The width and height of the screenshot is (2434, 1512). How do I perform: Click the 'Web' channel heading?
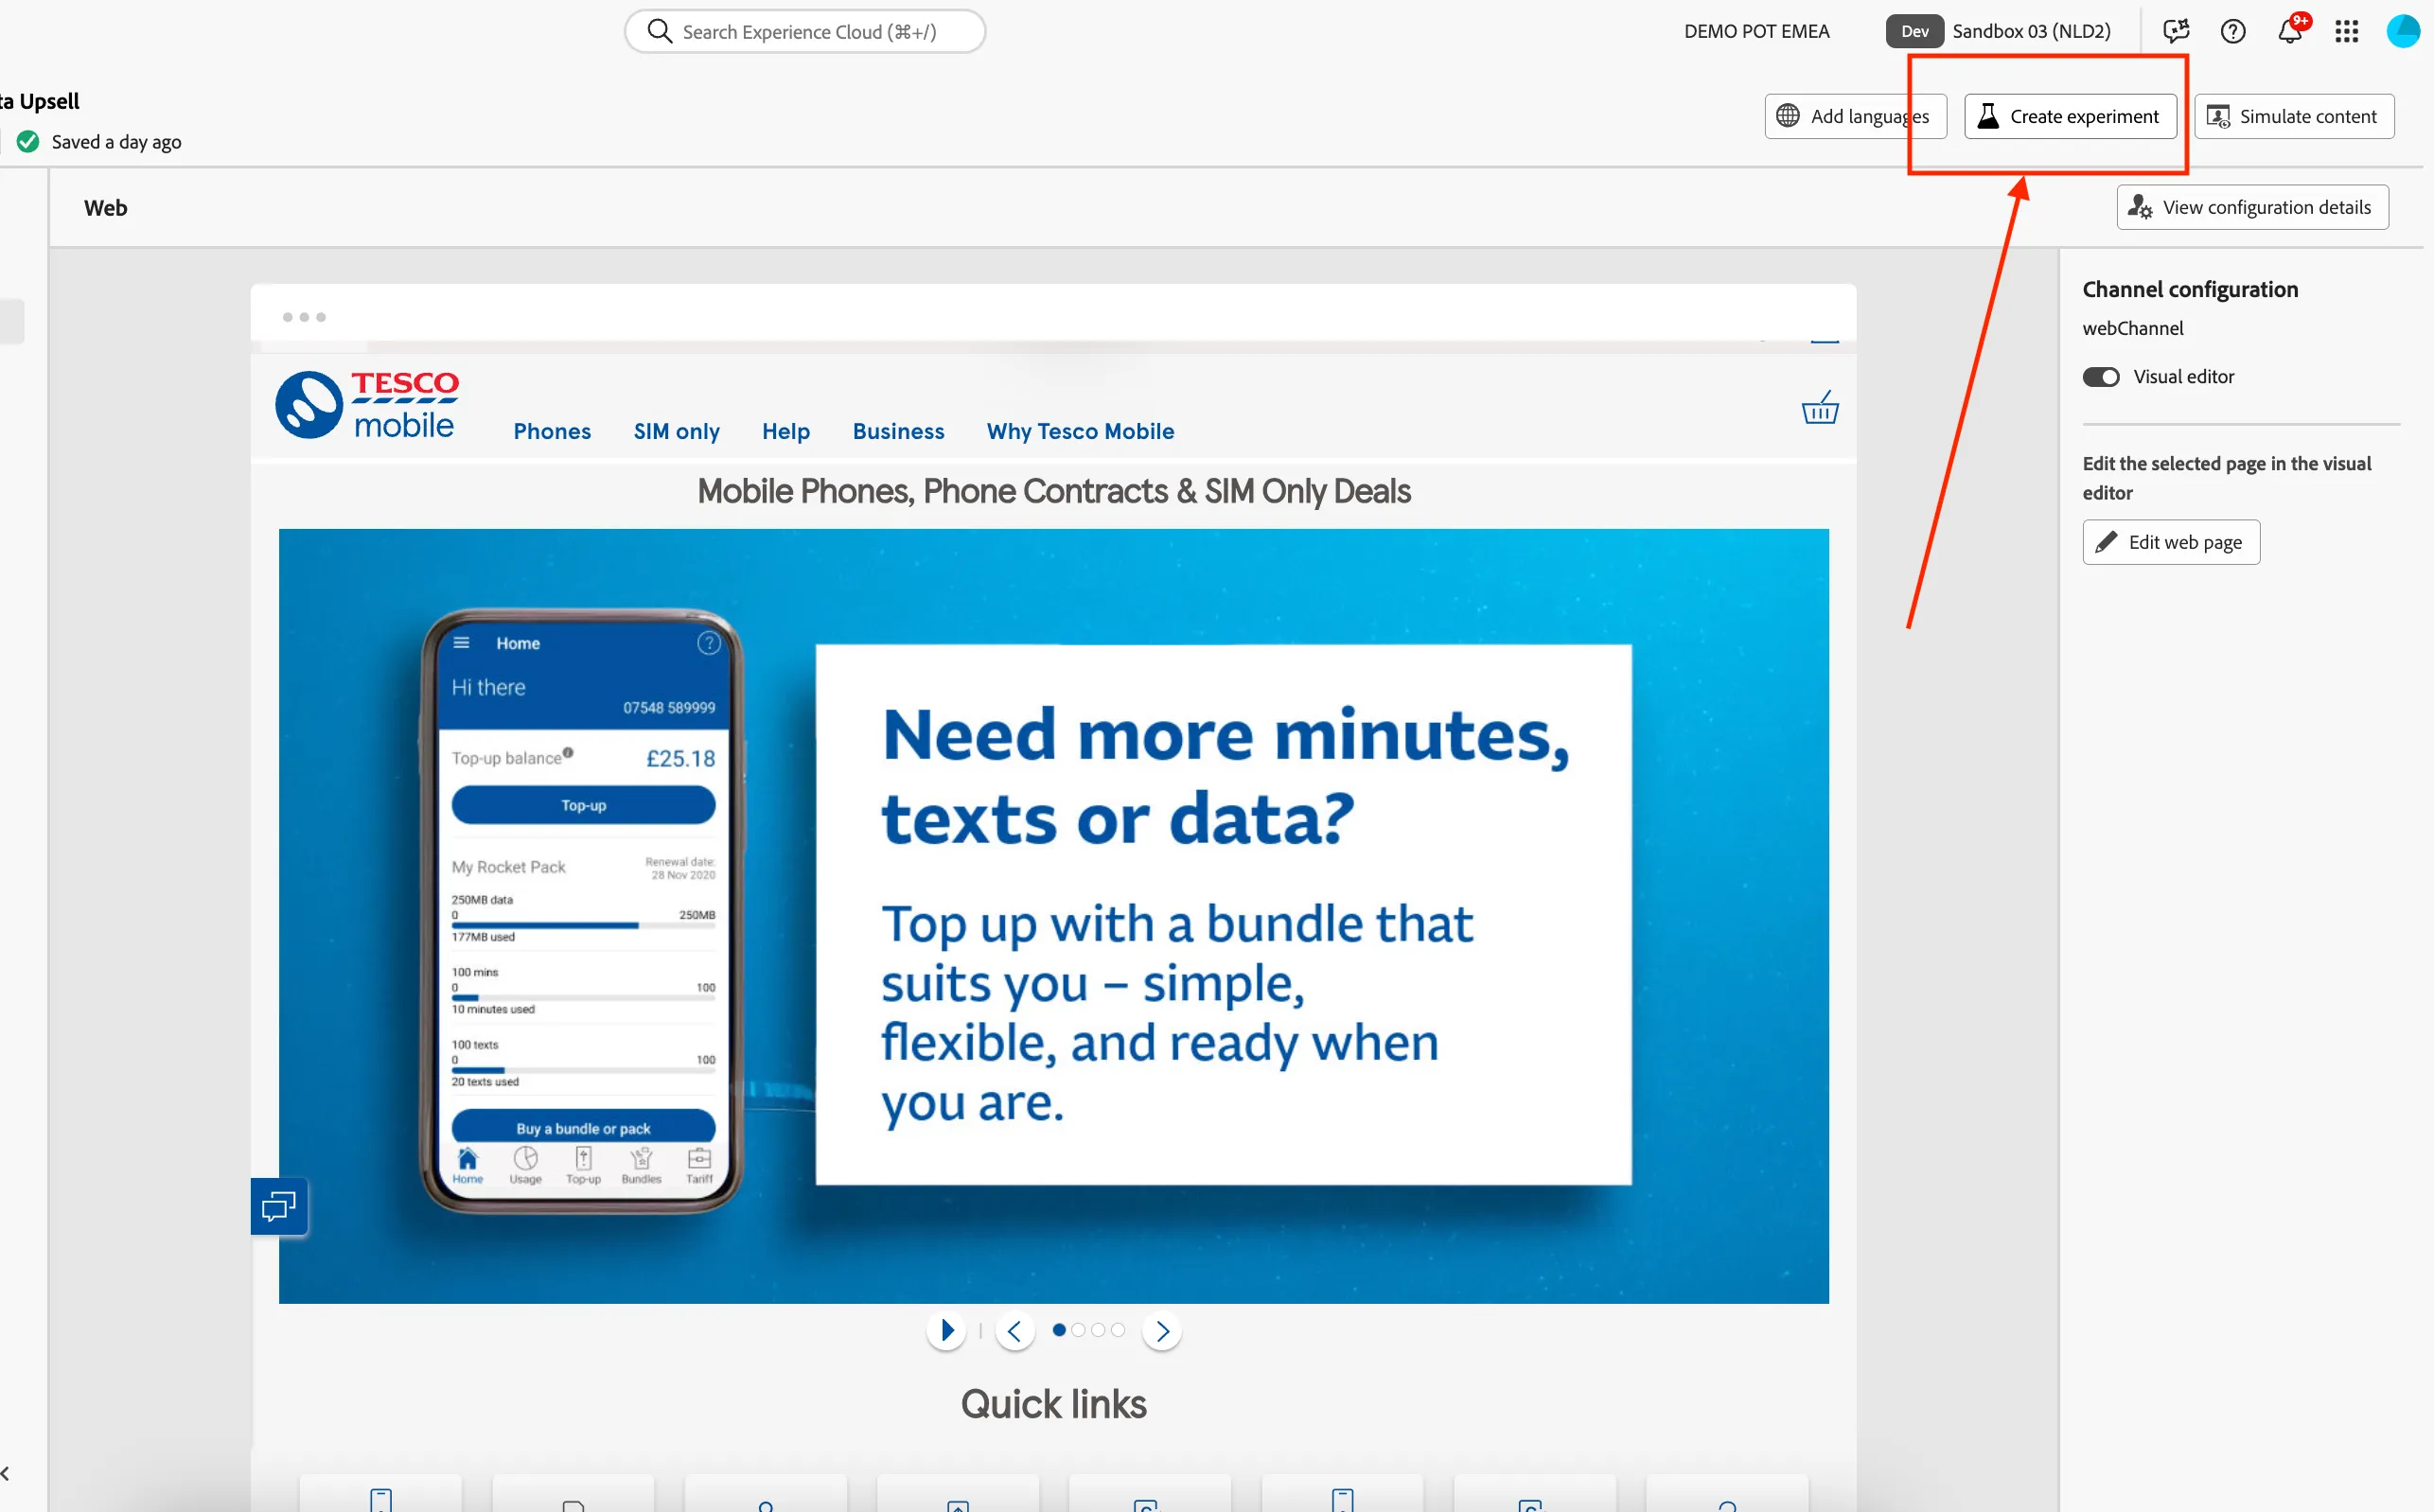click(105, 208)
